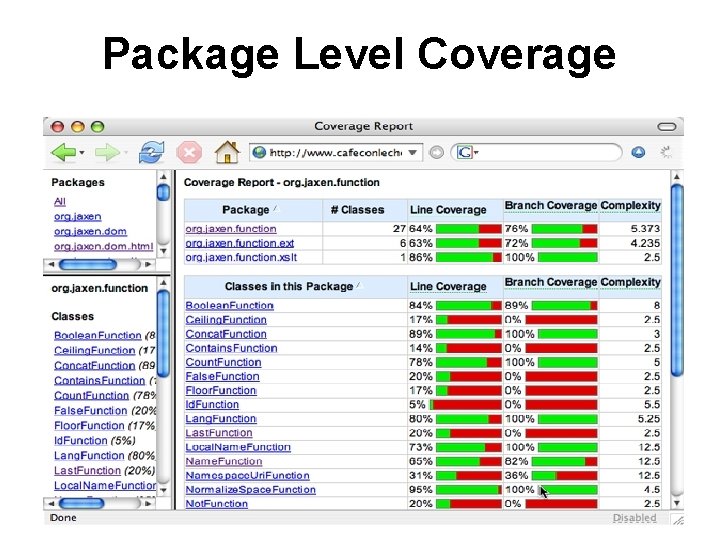Open CeilingFunction in the classes table
Image resolution: width=720 pixels, height=540 pixels.
(226, 320)
